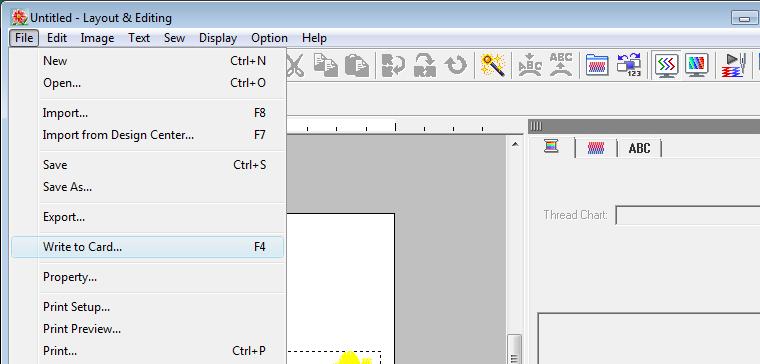Open the sewing order icon with 123
Image resolution: width=760 pixels, height=364 pixels.
629,65
